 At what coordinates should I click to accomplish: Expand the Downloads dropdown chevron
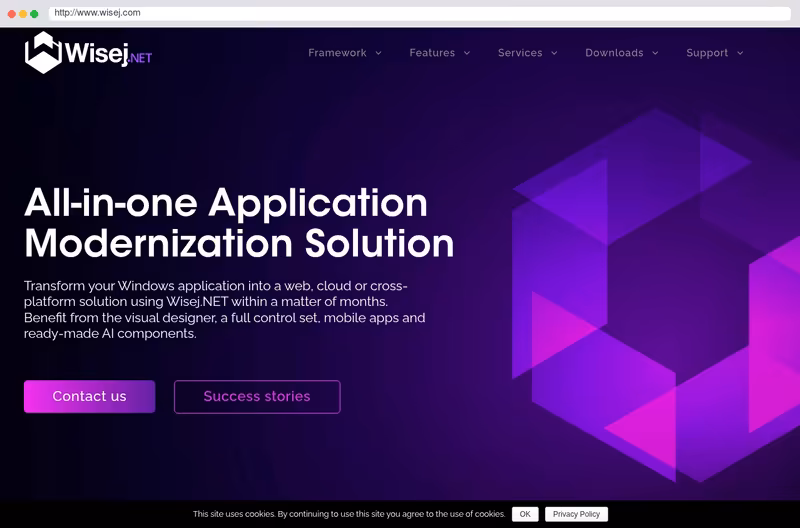[655, 53]
